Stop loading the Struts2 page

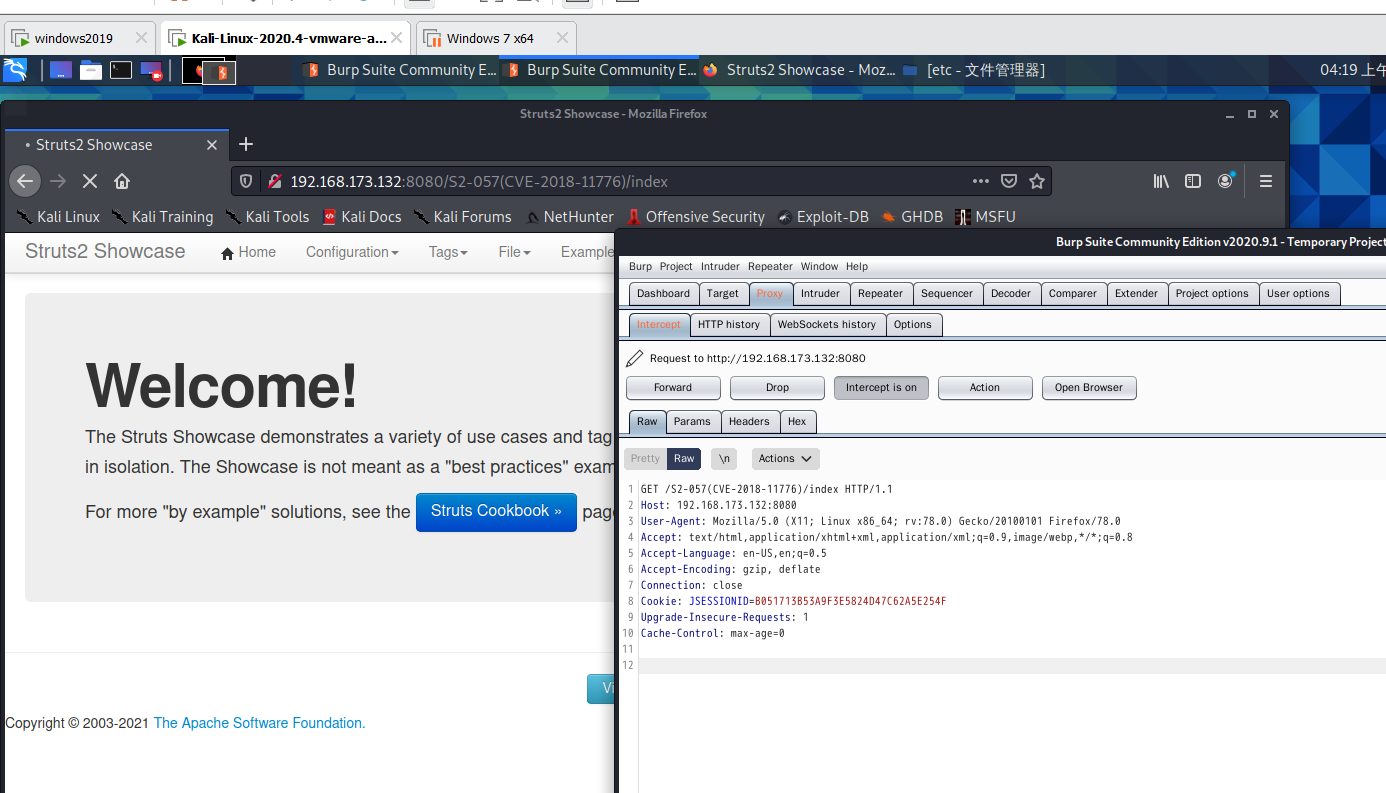(x=90, y=181)
